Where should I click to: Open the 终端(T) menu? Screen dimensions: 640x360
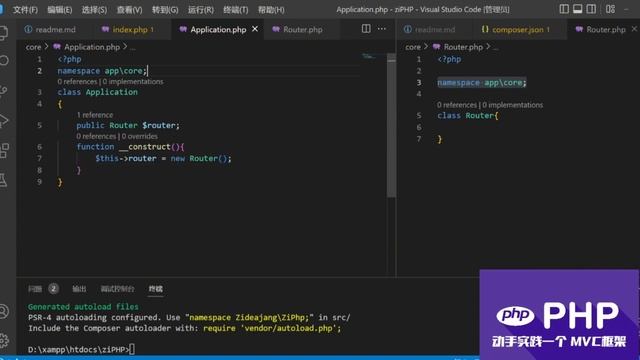pyautogui.click(x=236, y=9)
